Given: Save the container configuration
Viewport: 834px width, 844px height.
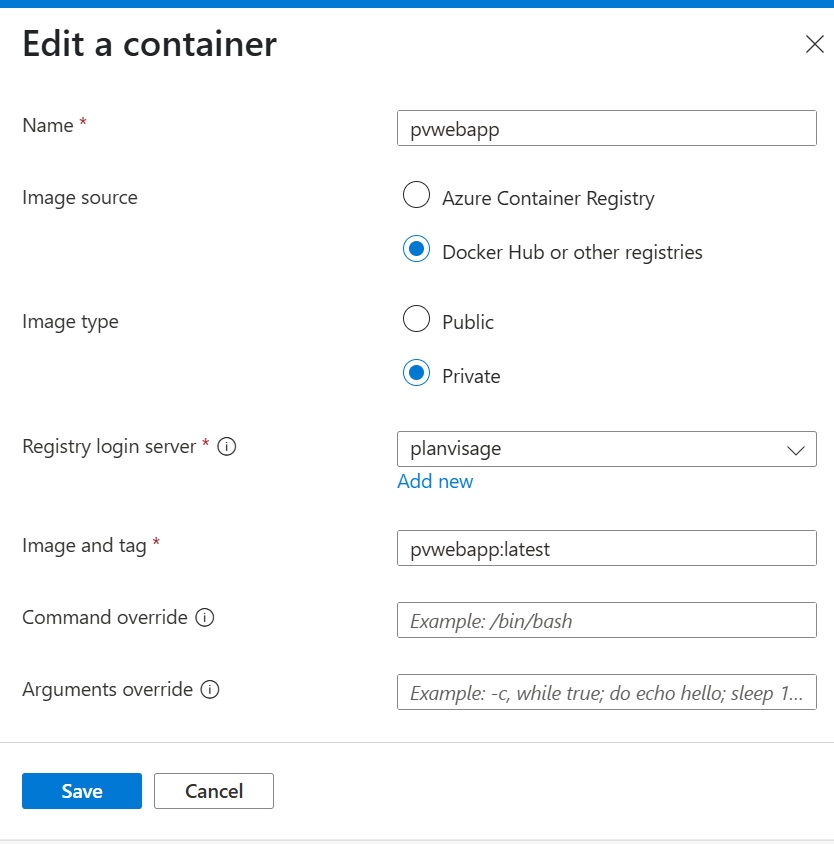Looking at the screenshot, I should point(81,790).
